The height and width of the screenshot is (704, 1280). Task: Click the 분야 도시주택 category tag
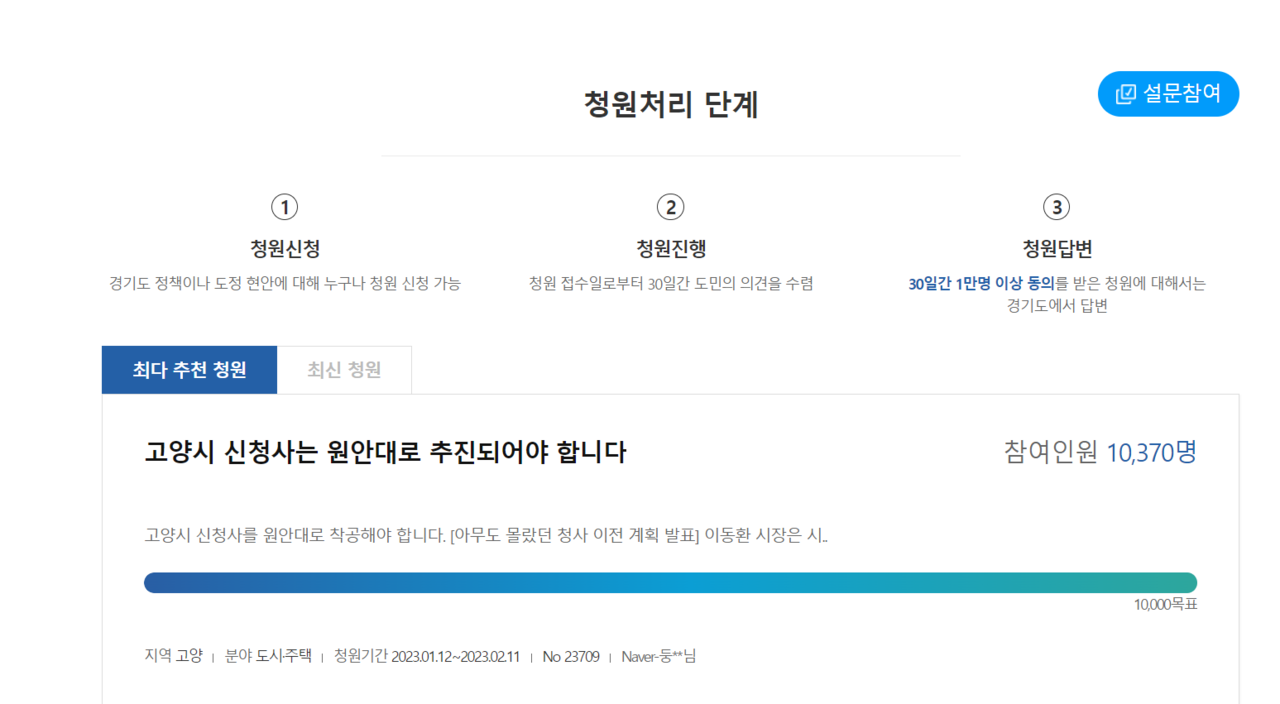coord(268,656)
